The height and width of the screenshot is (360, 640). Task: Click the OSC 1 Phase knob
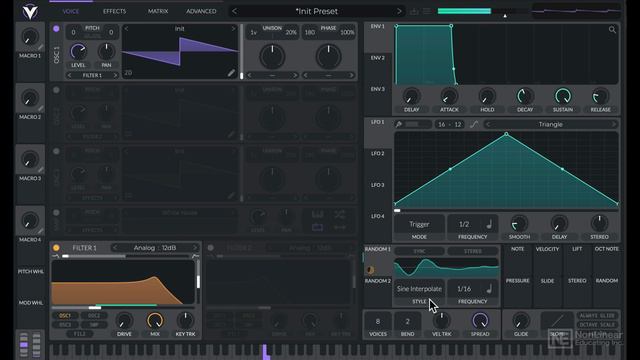click(x=328, y=56)
